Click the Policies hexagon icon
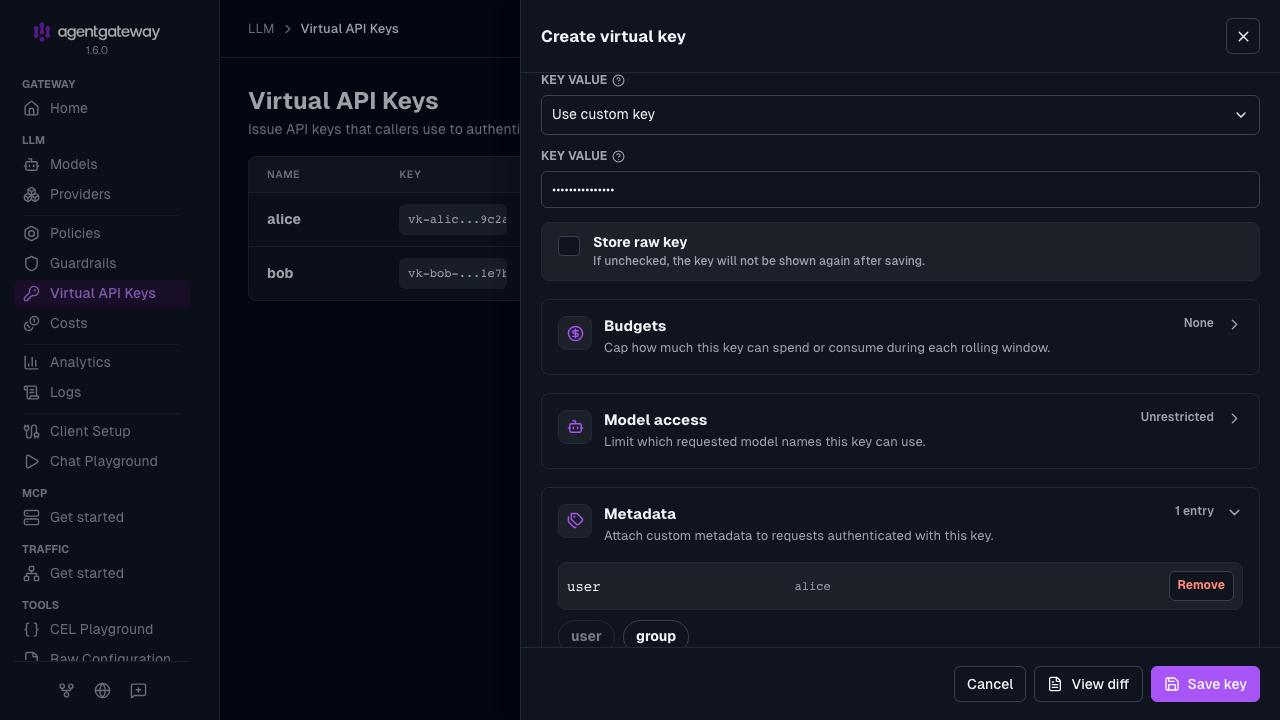 (x=32, y=233)
